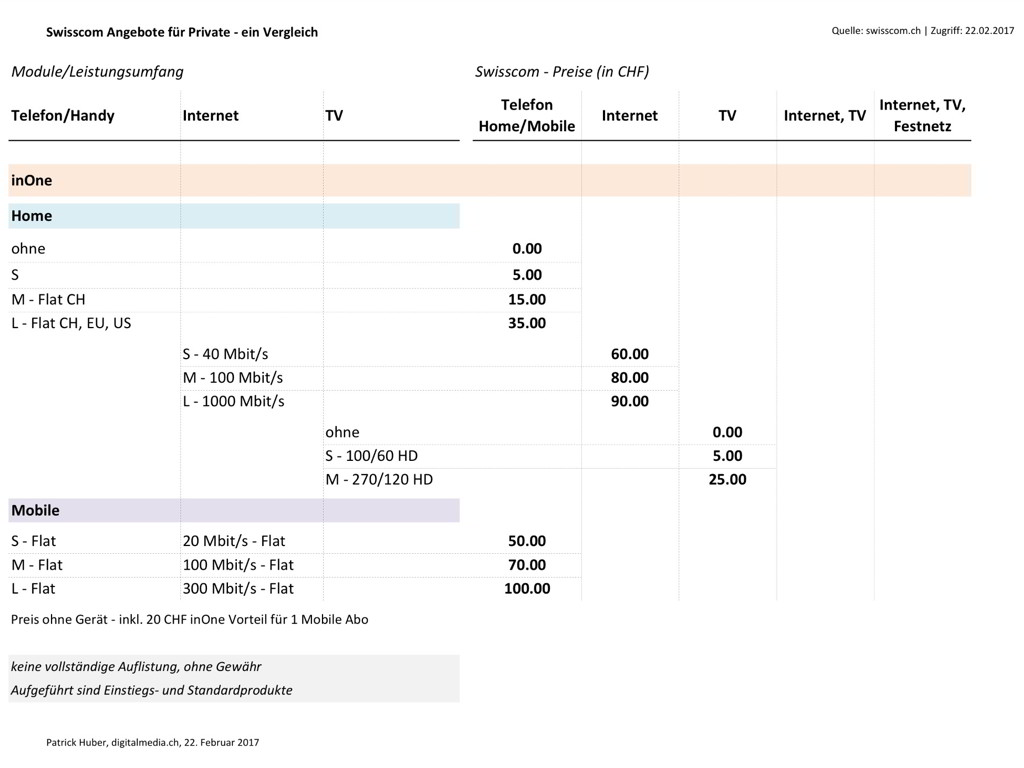The width and height of the screenshot is (1024, 768).
Task: Click the price '70.00'
Action: [527, 565]
